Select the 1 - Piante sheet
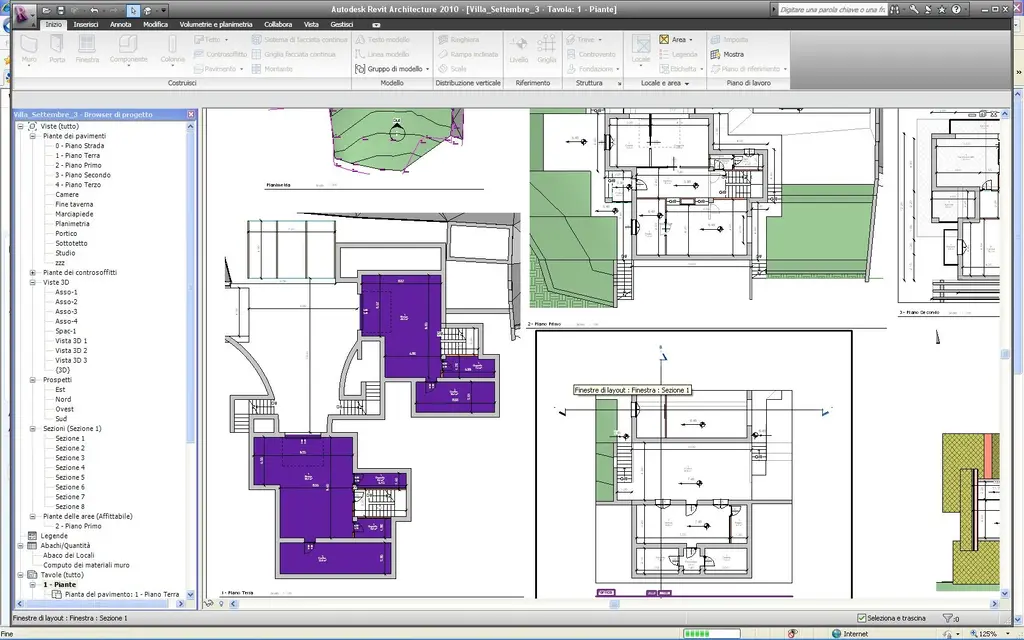This screenshot has height=640, width=1024. click(x=59, y=584)
